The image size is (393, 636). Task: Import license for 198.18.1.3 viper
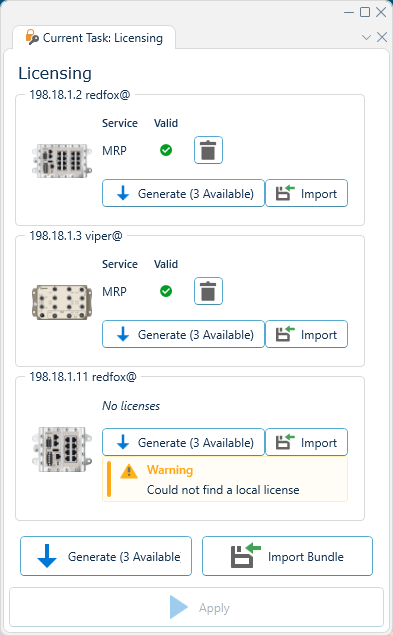[x=307, y=334]
